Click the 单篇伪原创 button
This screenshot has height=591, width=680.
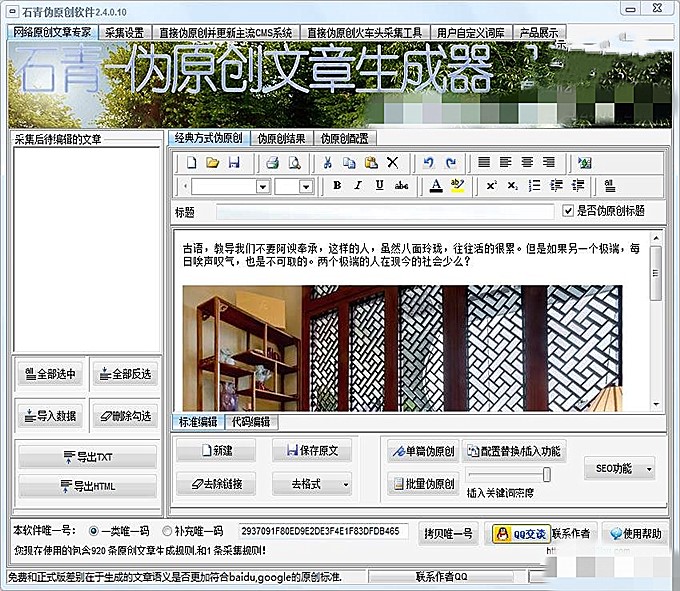pos(423,451)
